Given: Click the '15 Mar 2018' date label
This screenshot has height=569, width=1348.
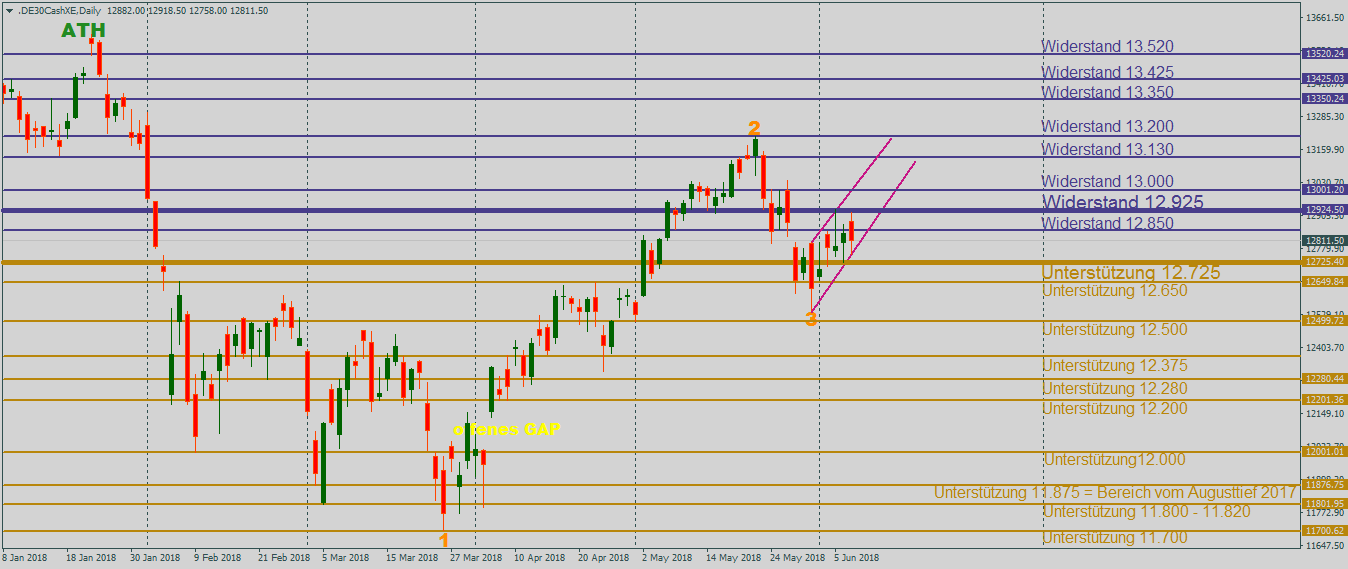Looking at the screenshot, I should (412, 558).
